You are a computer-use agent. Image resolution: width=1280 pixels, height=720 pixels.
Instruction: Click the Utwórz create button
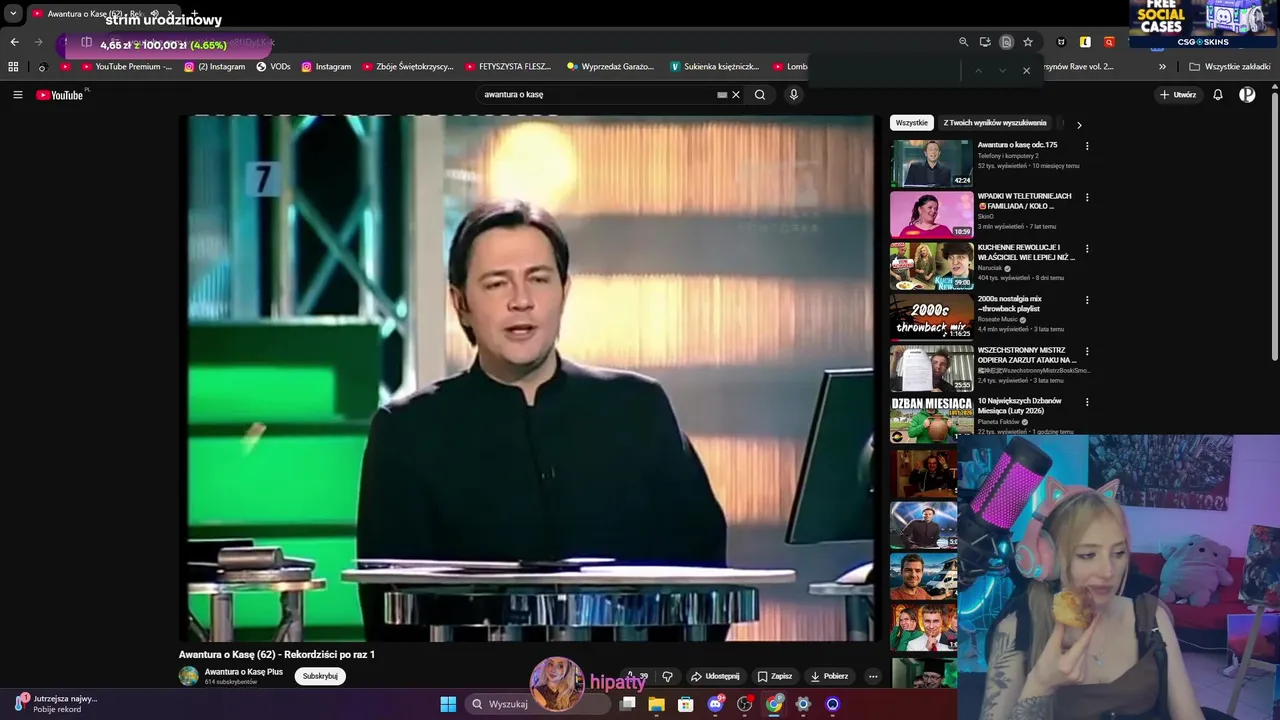(x=1178, y=95)
